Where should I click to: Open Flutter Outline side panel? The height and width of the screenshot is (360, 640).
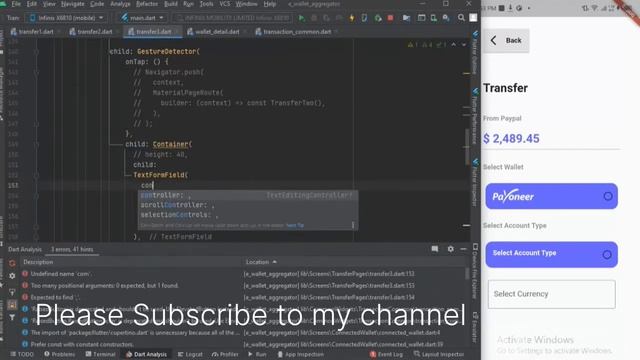tap(475, 52)
